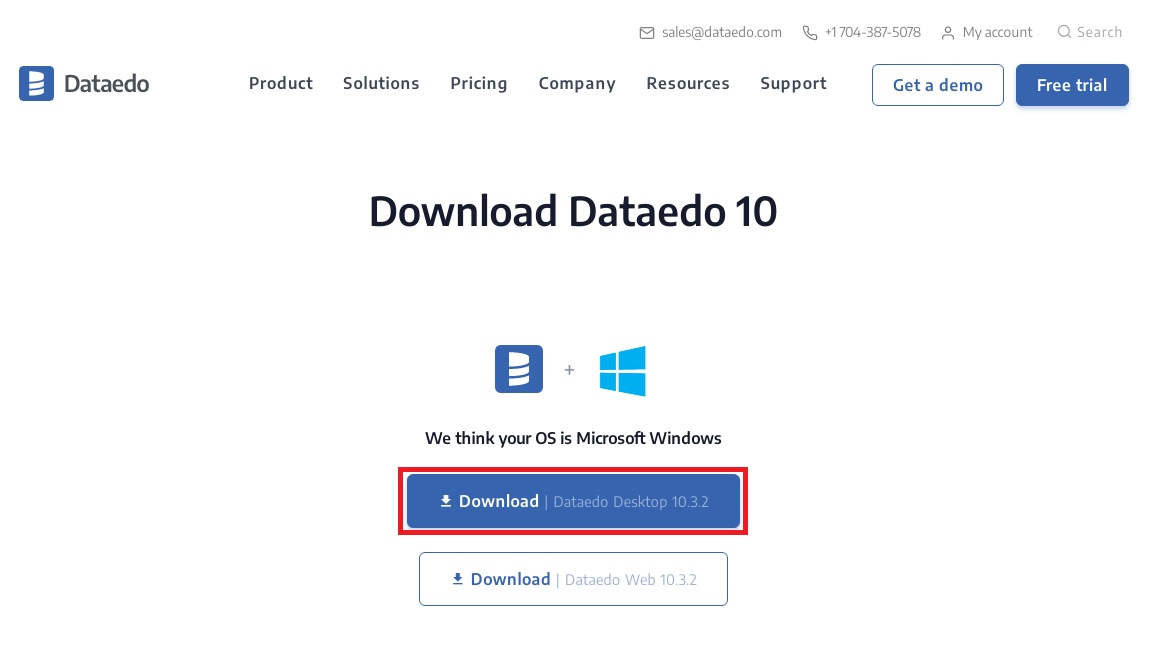Open the Product menu
The width and height of the screenshot is (1176, 649).
[x=281, y=84]
